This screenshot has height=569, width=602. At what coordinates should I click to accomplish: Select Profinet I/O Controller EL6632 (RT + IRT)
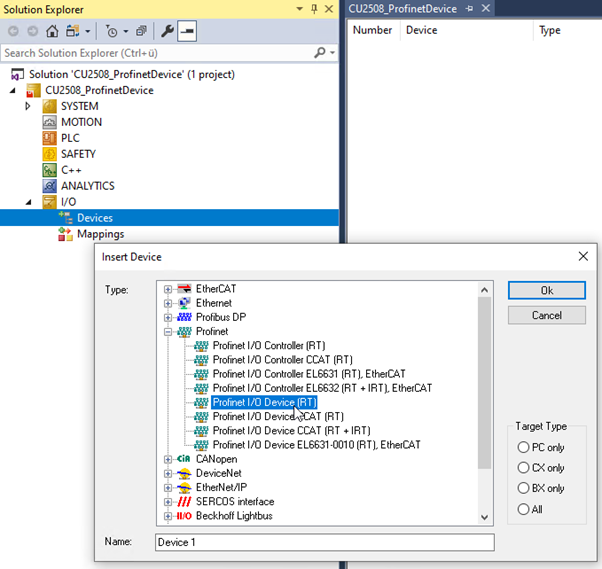322,388
